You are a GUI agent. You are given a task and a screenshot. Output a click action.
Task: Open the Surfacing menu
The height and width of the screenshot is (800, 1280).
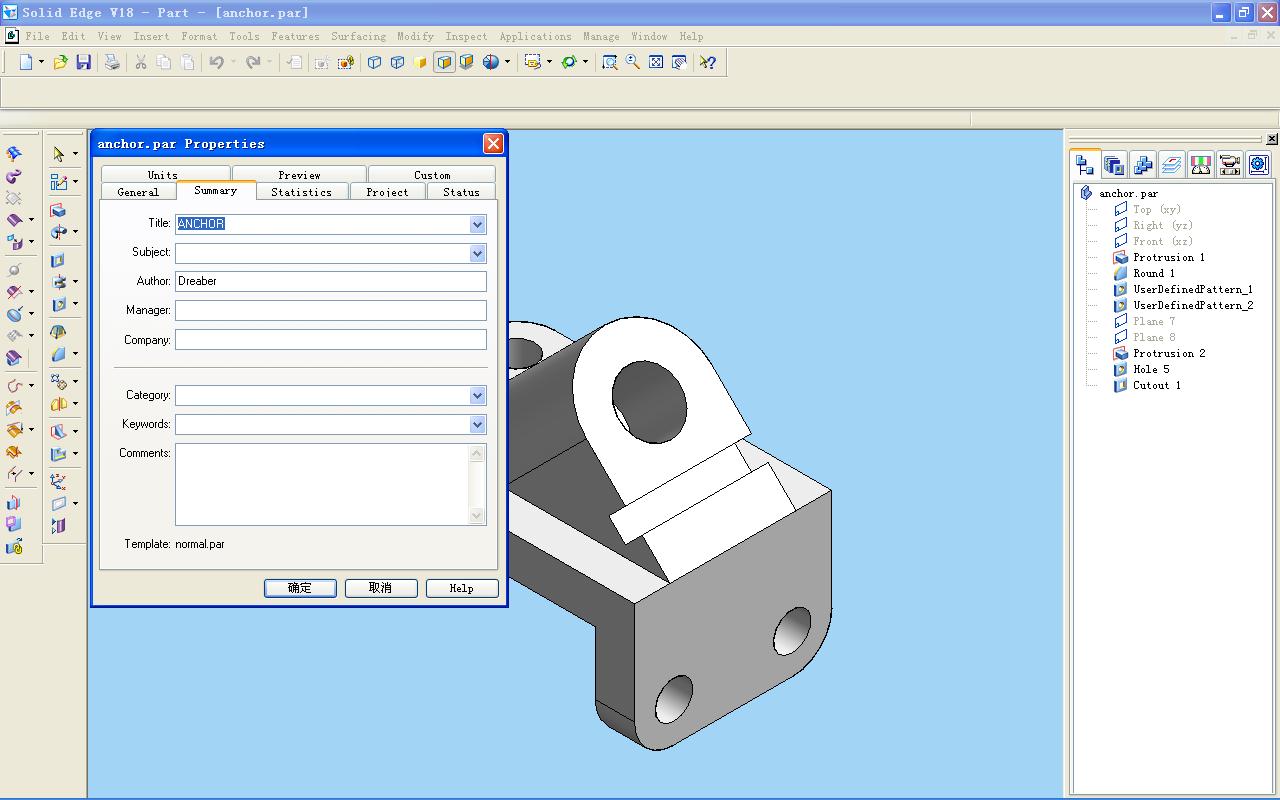pyautogui.click(x=358, y=36)
